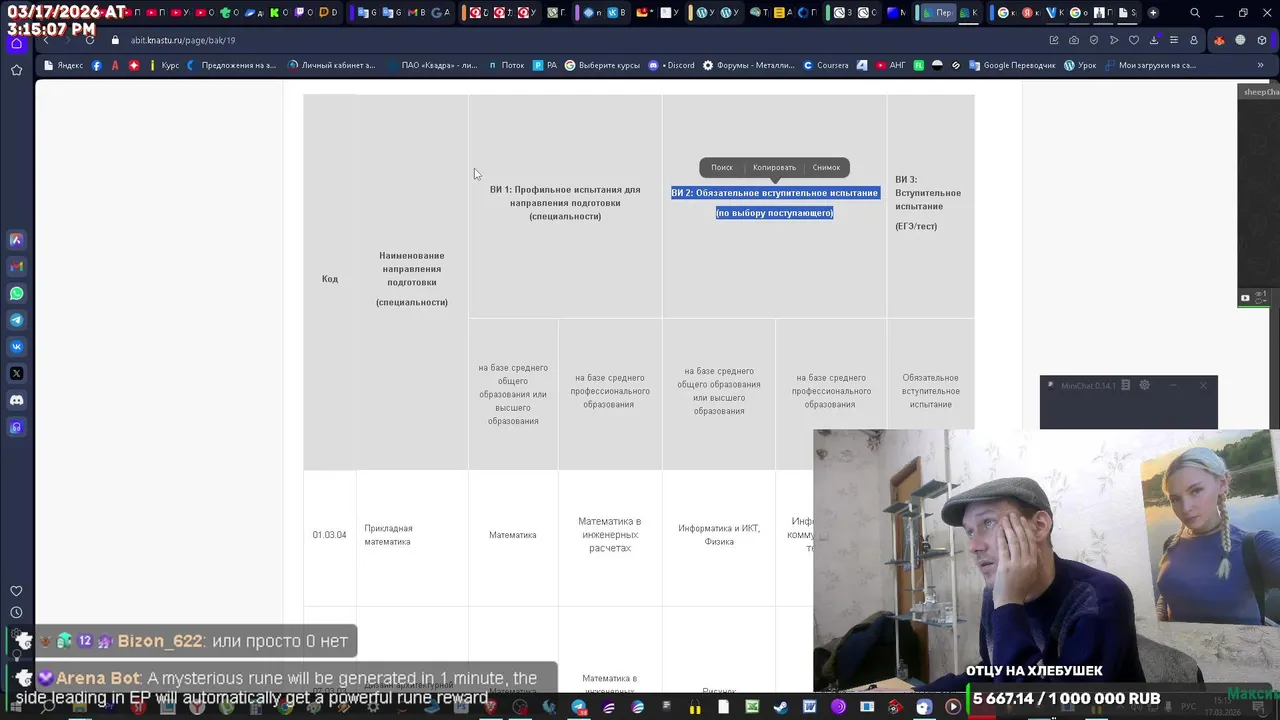Open the Google Переводчик bookmark
This screenshot has width=1280, height=720.
point(1012,65)
